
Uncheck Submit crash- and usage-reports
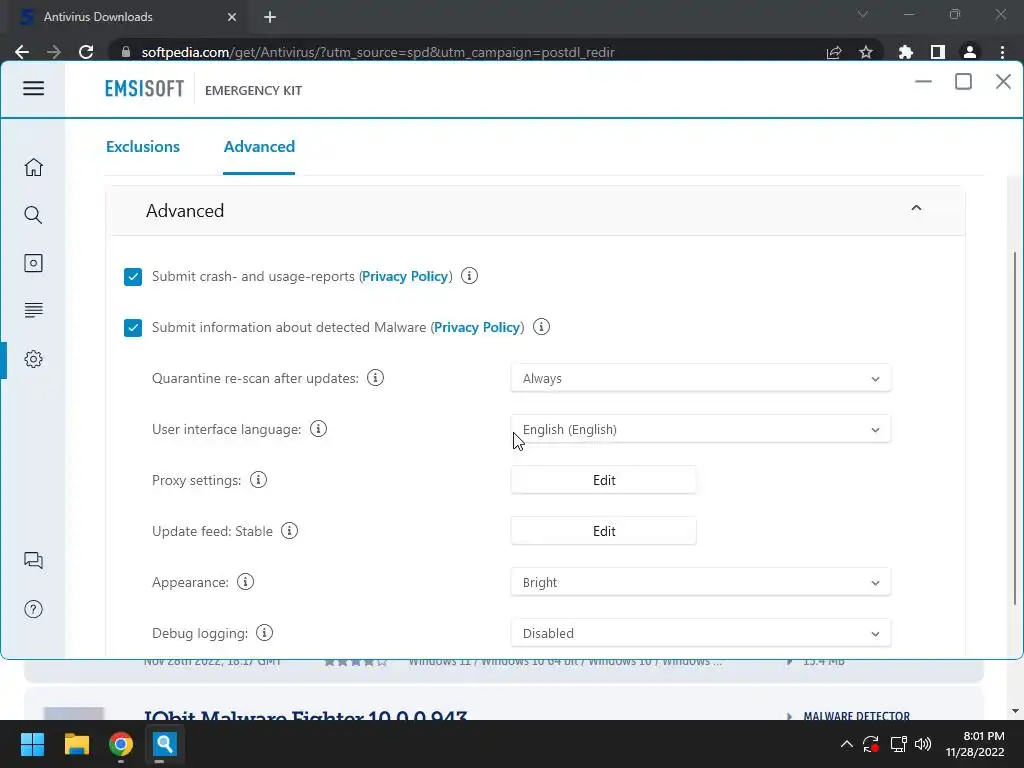coord(133,276)
